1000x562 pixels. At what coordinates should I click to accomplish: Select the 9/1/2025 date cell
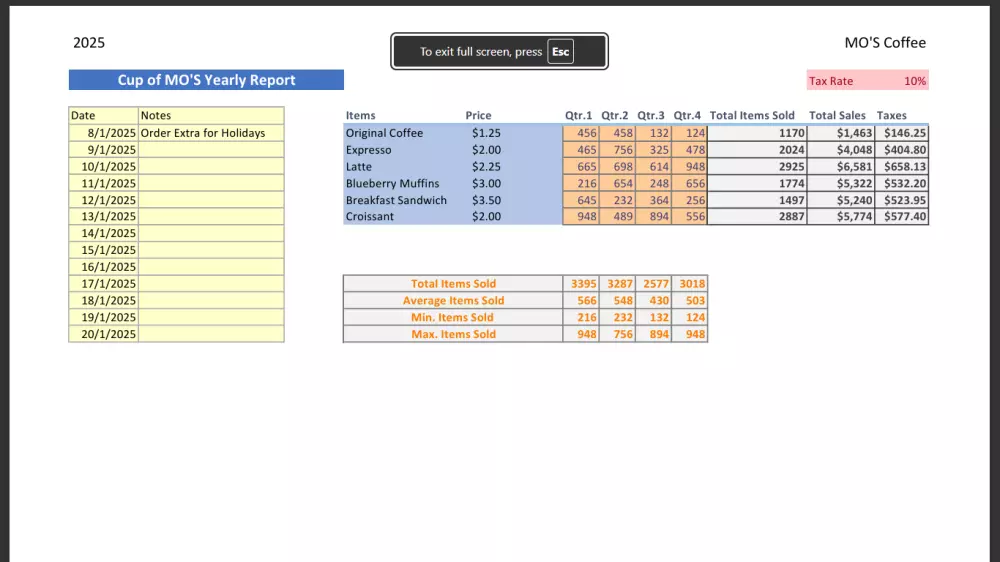click(x=103, y=149)
